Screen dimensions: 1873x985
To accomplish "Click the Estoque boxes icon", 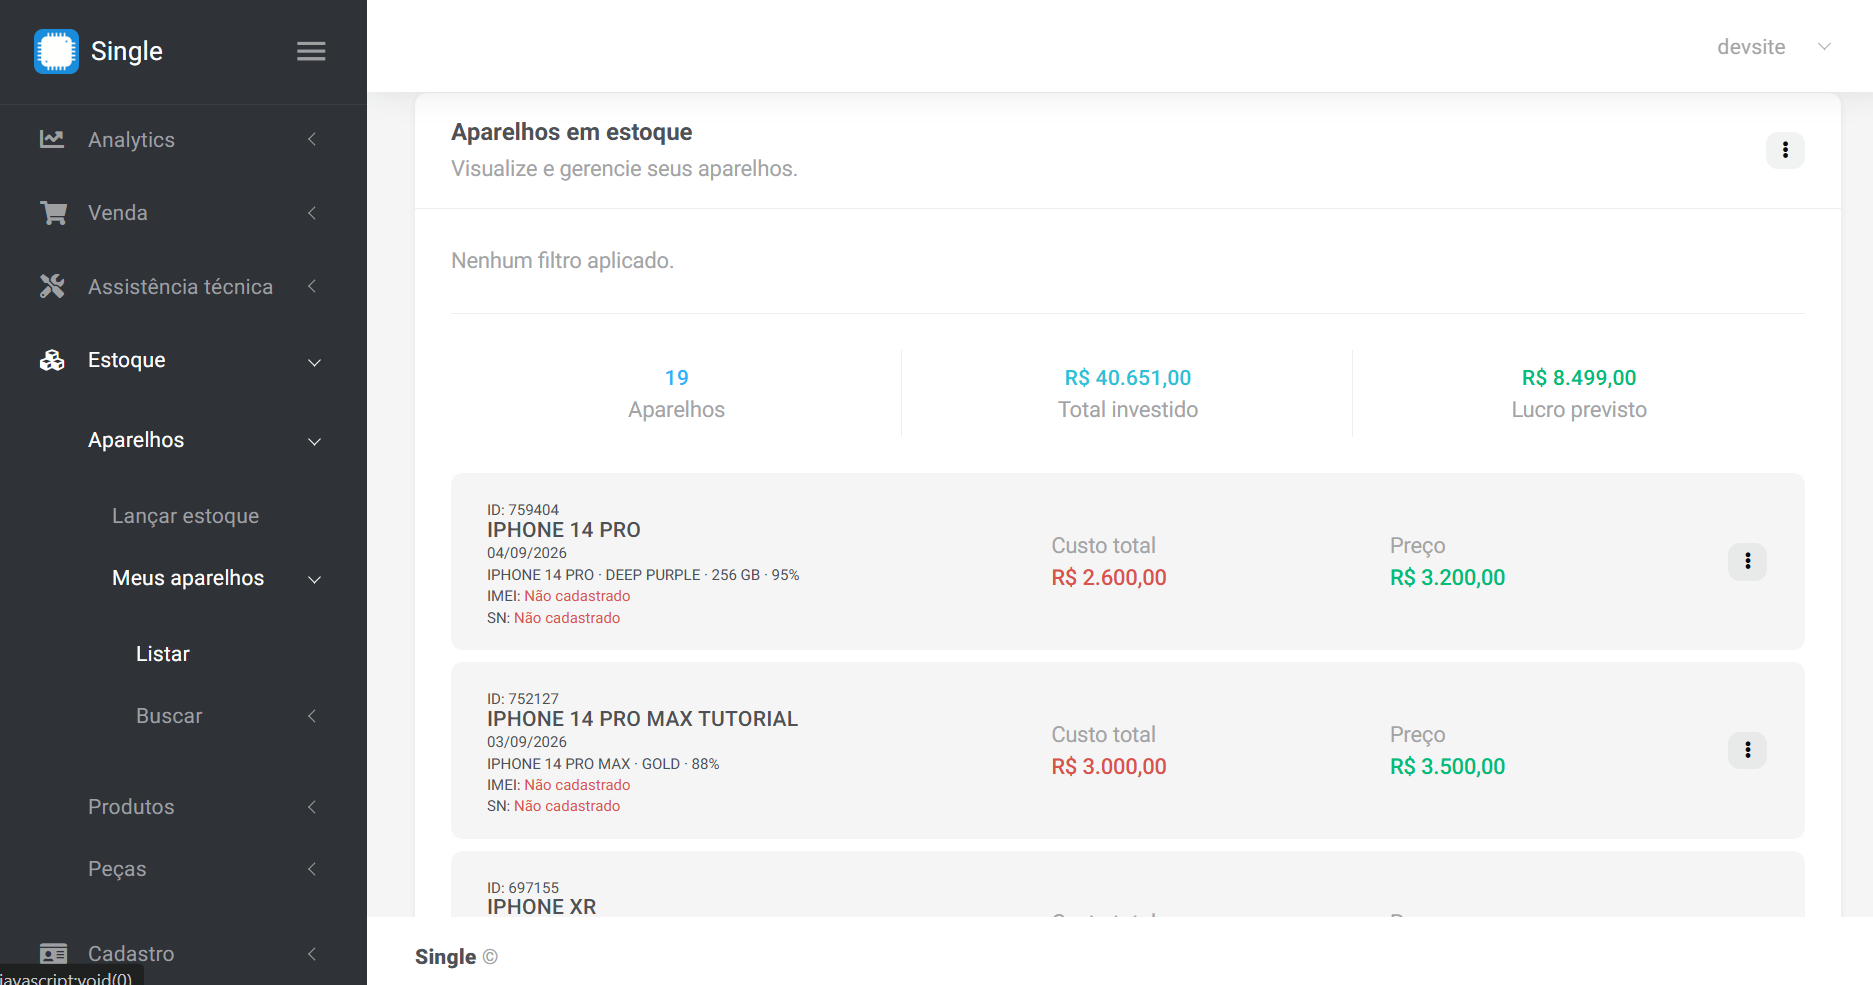I will [52, 360].
